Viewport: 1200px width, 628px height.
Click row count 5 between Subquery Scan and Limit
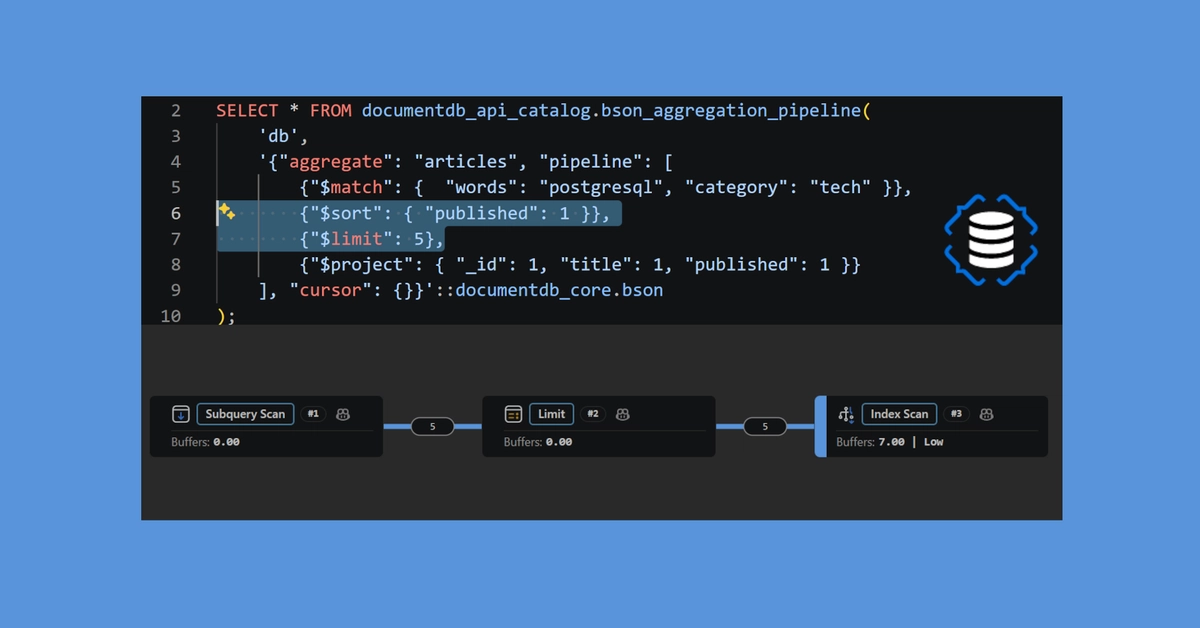432,427
